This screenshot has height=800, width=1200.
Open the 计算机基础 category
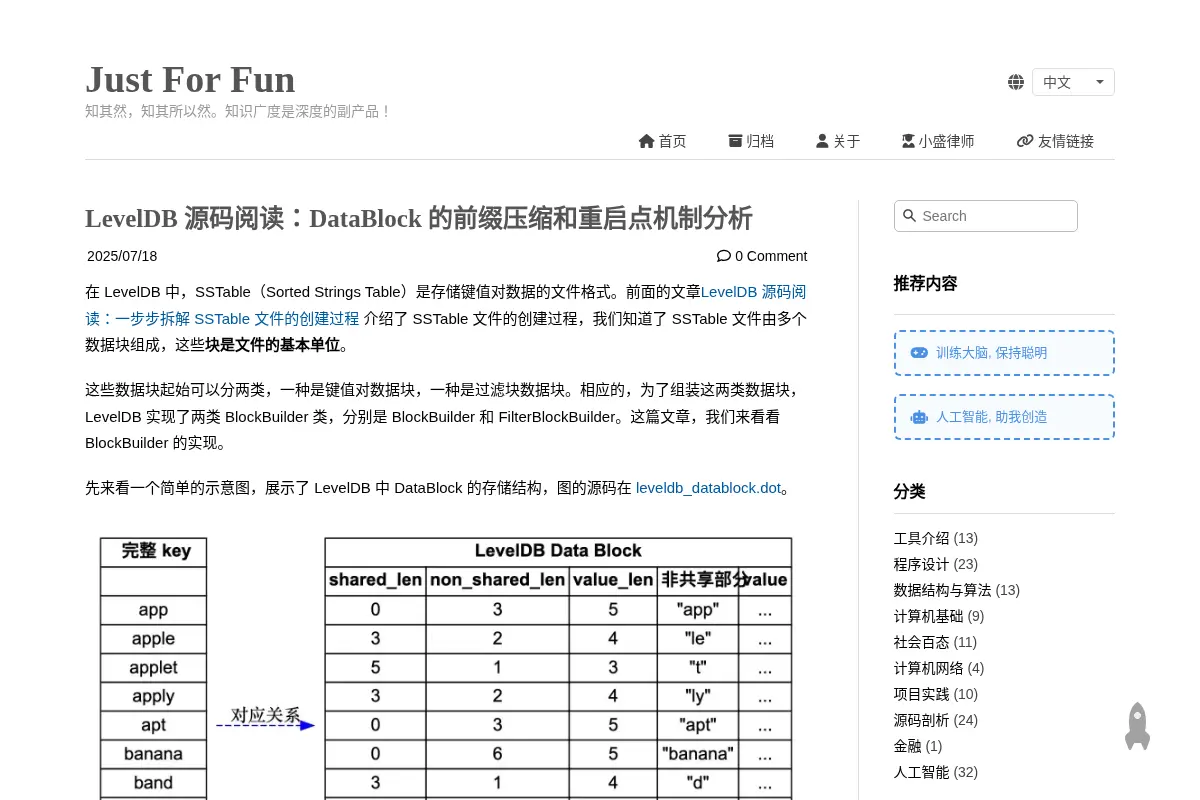928,616
